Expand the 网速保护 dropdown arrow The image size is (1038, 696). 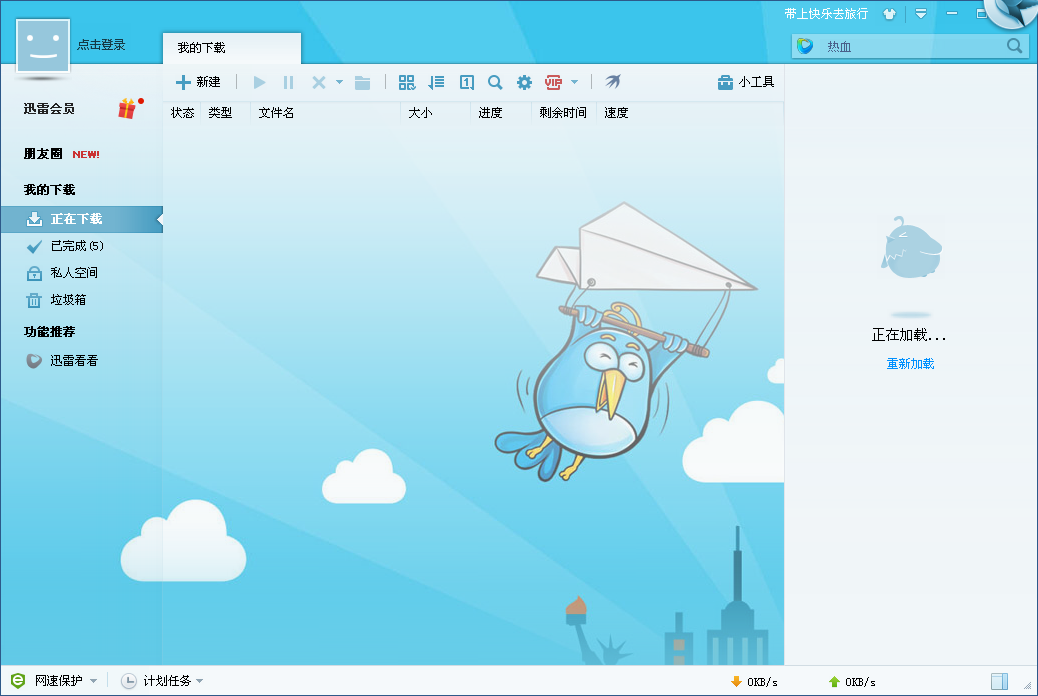(93, 681)
